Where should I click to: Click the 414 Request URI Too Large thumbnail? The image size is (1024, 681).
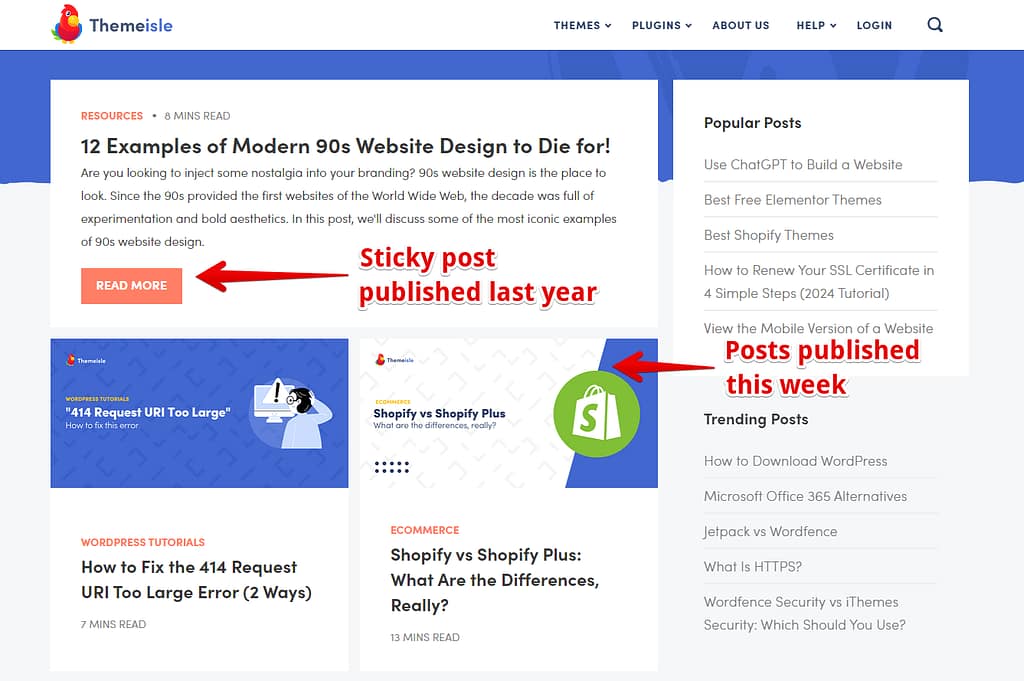[x=199, y=414]
